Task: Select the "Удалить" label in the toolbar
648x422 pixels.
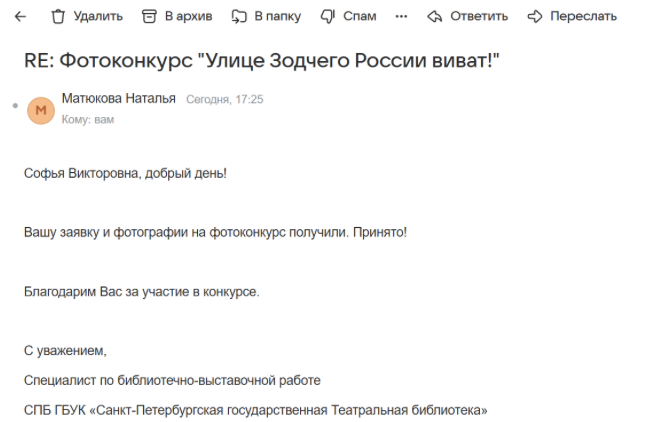Action: click(98, 16)
